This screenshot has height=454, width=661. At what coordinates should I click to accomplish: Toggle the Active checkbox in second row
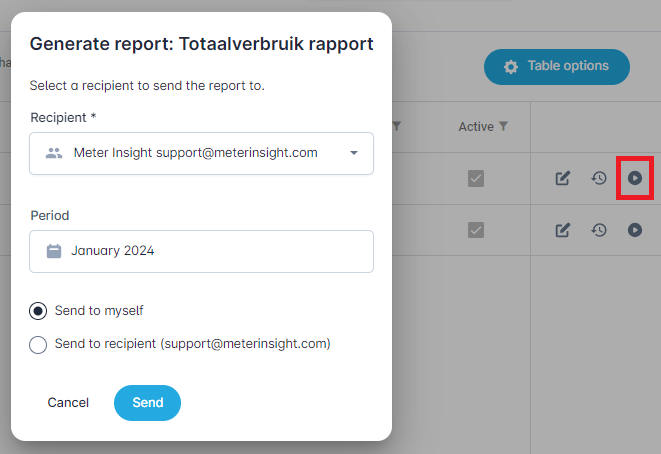[x=476, y=230]
